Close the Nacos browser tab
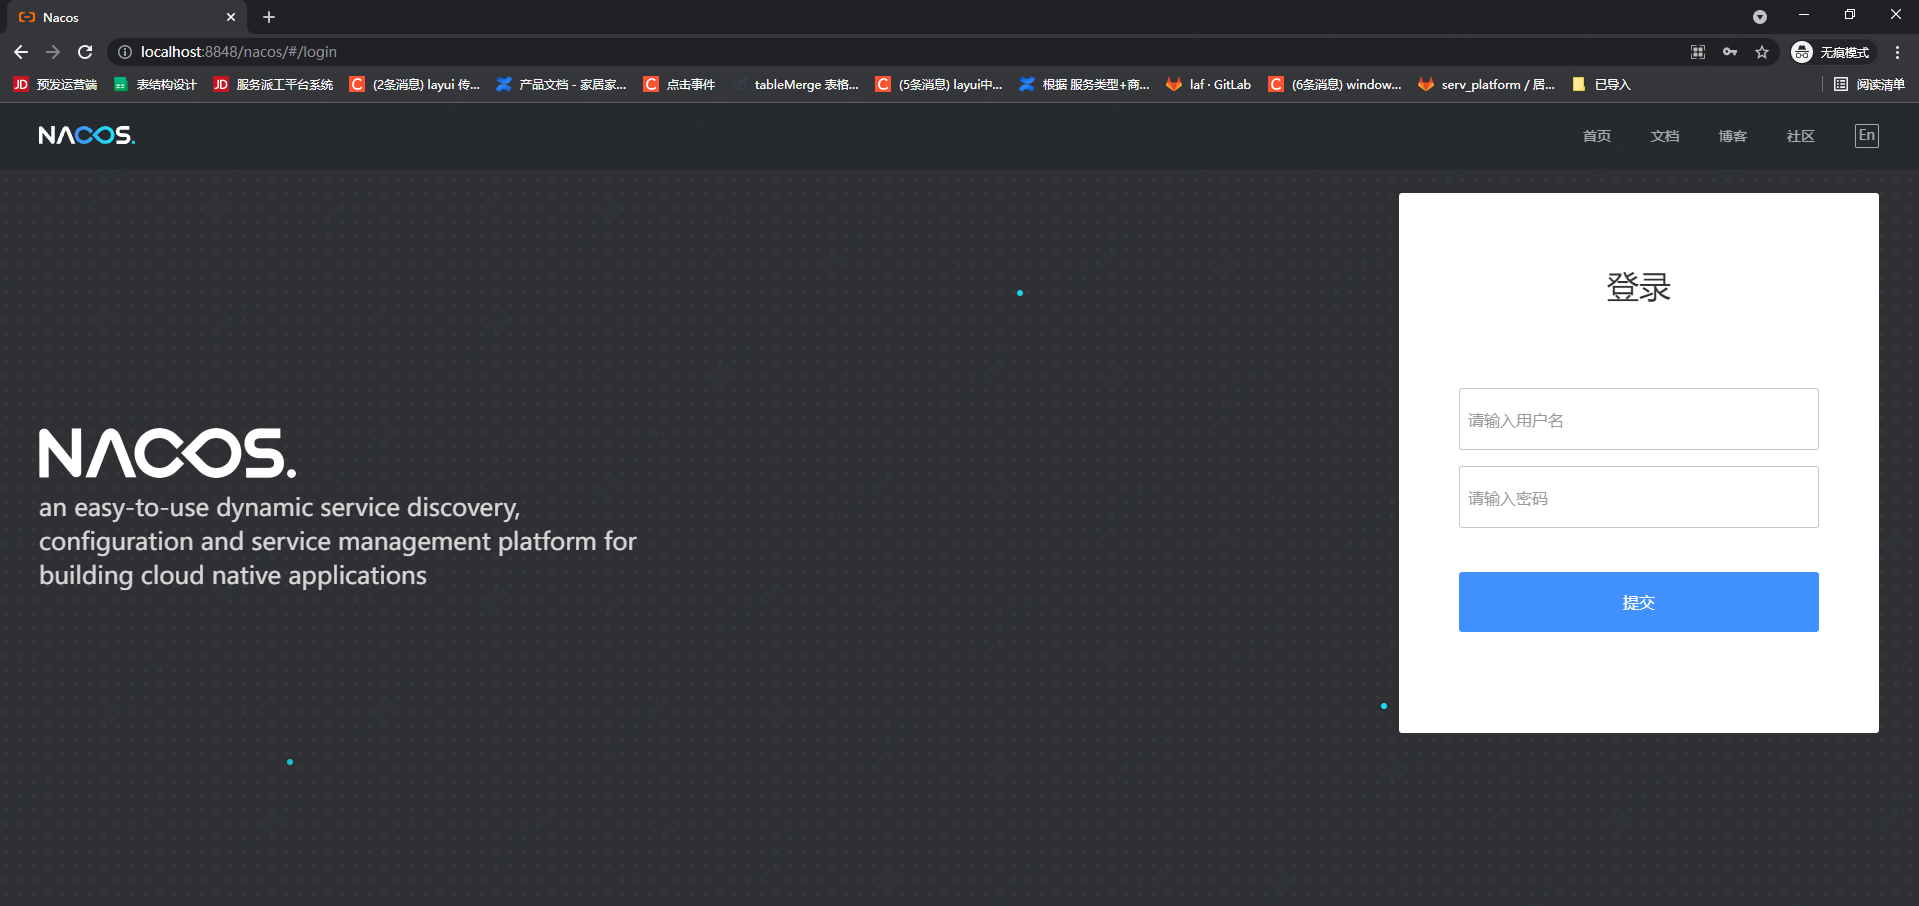The height and width of the screenshot is (906, 1919). (231, 17)
